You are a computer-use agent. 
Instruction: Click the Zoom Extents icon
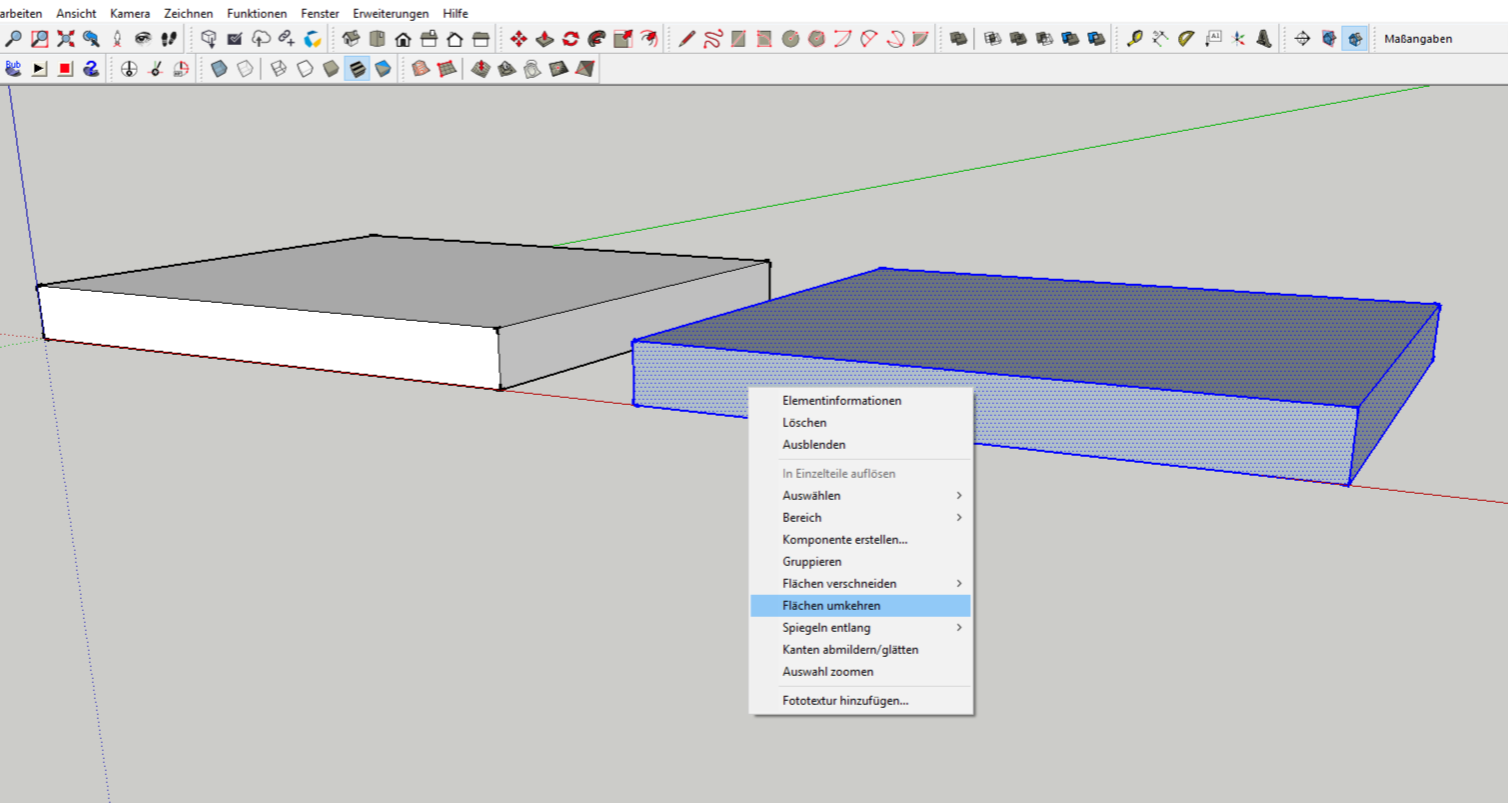pyautogui.click(x=66, y=39)
